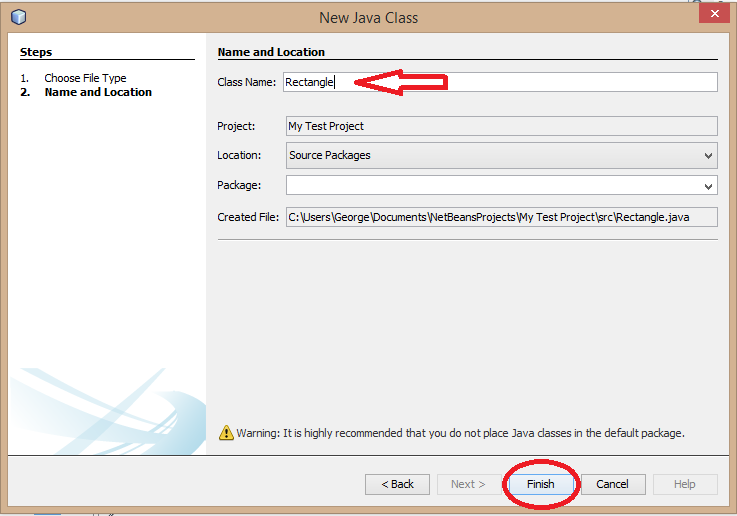
Task: Click the New Java Class title bar
Action: pyautogui.click(x=368, y=17)
